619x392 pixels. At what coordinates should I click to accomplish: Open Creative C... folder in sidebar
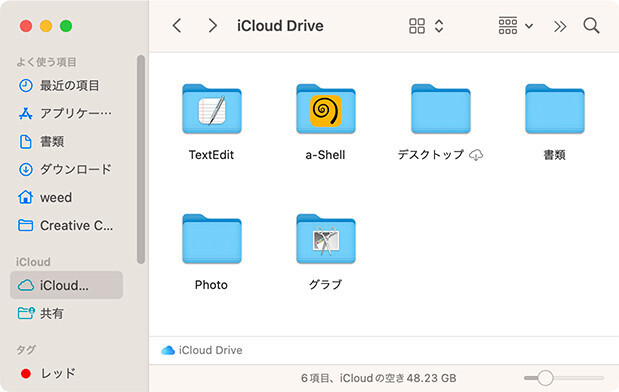(66, 225)
